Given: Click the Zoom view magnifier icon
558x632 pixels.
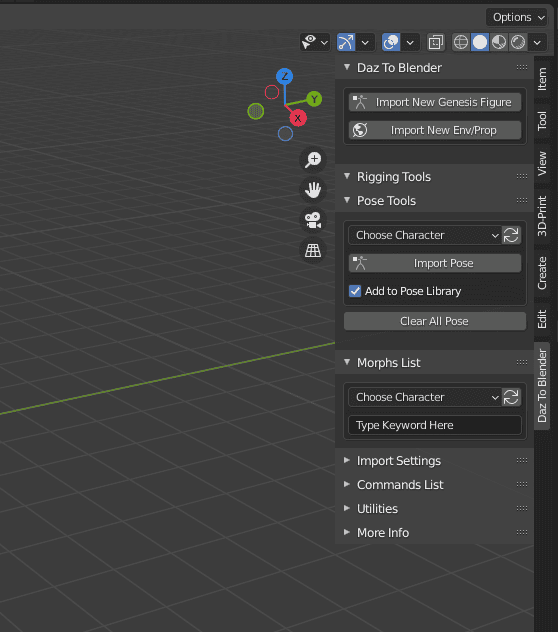Looking at the screenshot, I should coord(313,160).
